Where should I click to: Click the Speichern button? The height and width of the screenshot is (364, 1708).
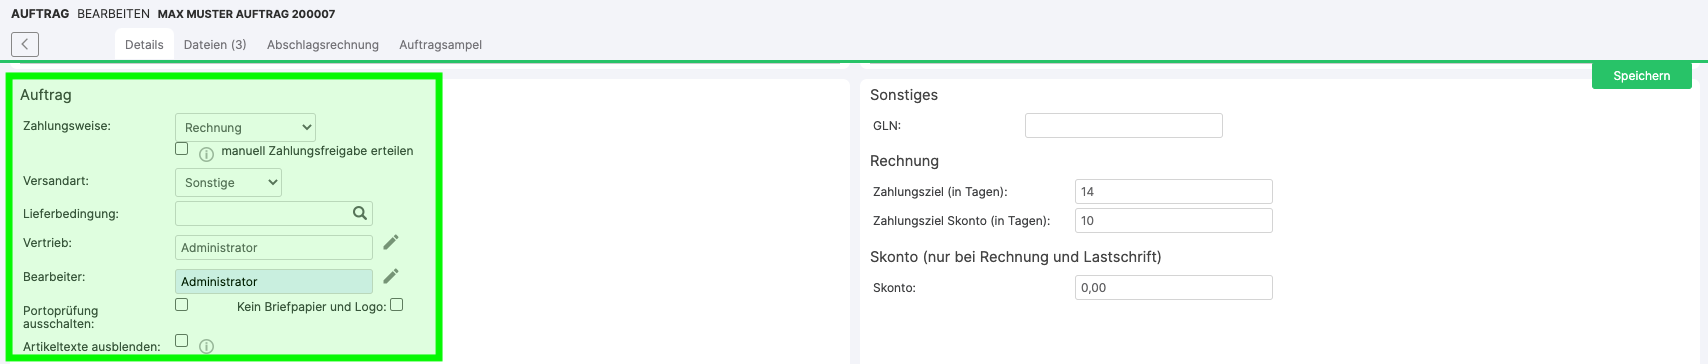[x=1641, y=75]
